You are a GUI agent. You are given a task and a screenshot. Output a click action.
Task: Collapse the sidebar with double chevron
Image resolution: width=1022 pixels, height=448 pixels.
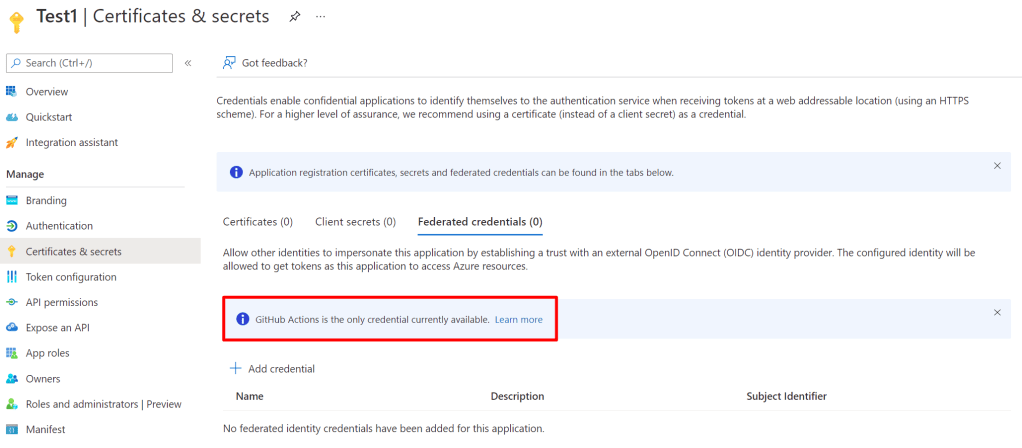(188, 63)
